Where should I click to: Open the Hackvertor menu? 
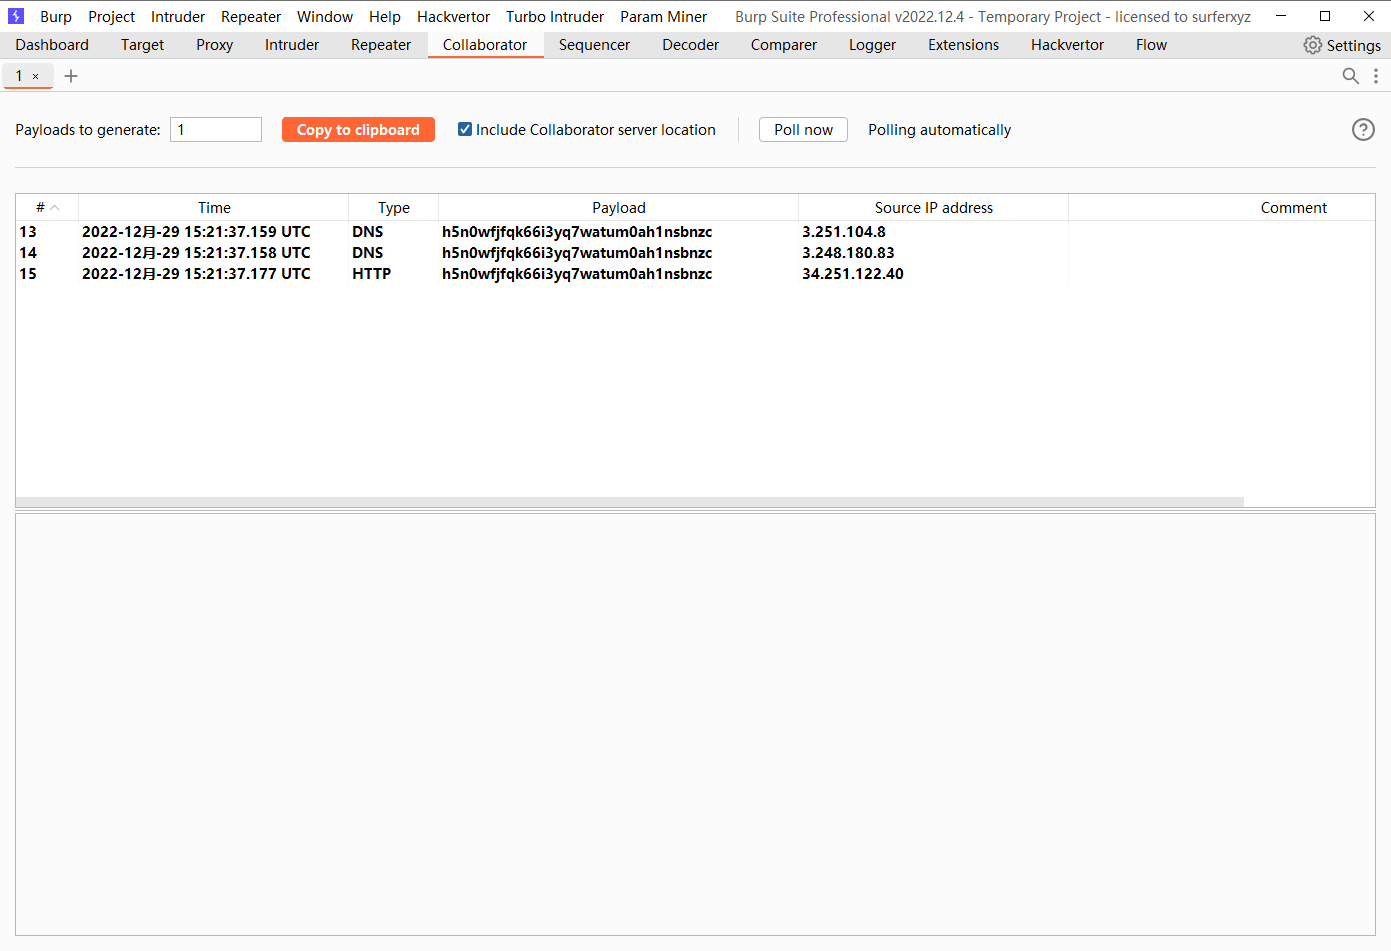pos(453,16)
